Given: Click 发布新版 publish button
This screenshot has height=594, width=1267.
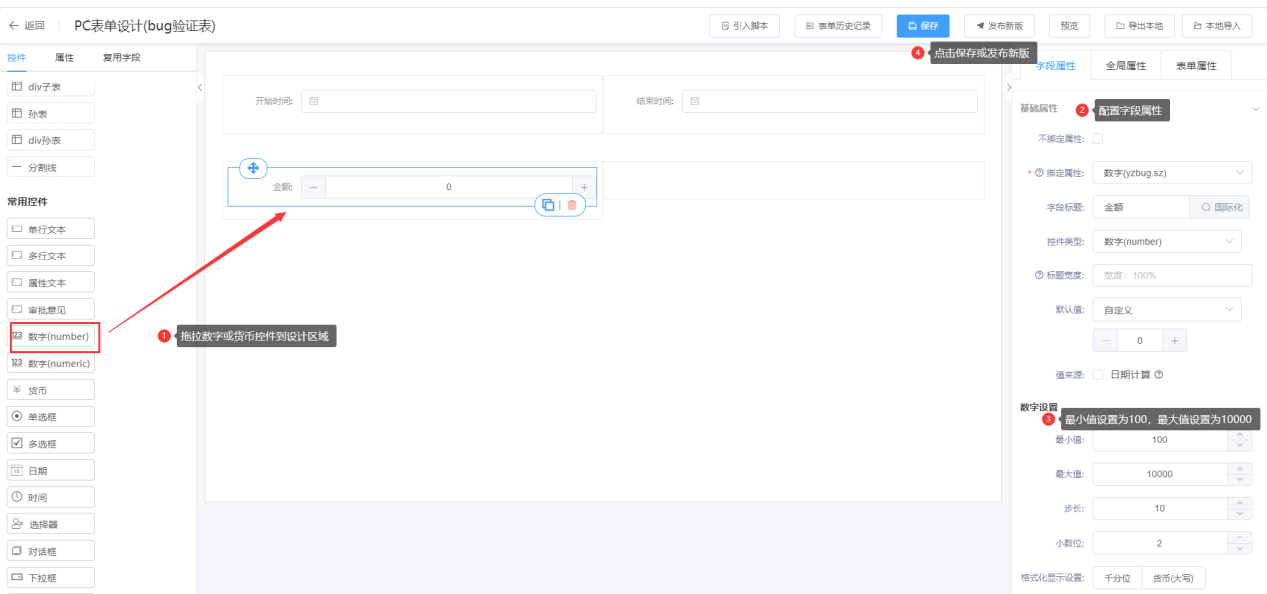Looking at the screenshot, I should (x=1000, y=26).
